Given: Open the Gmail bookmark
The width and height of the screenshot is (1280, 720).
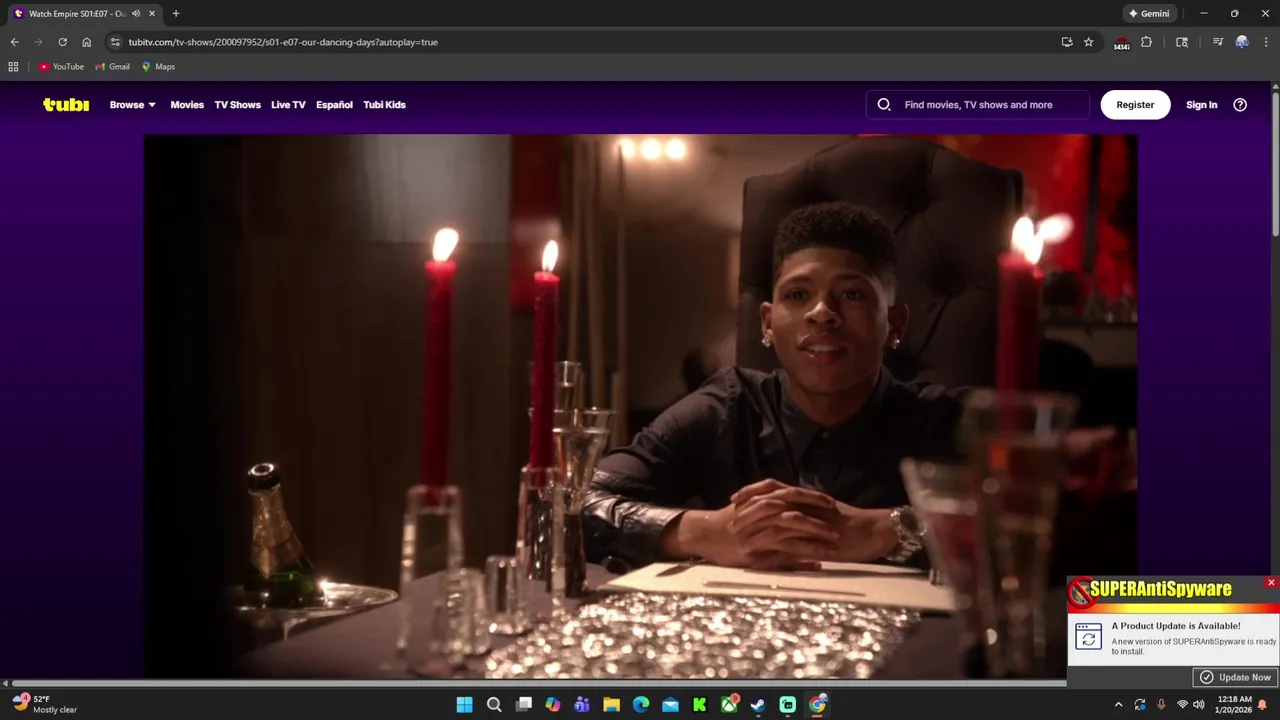Looking at the screenshot, I should pyautogui.click(x=112, y=67).
